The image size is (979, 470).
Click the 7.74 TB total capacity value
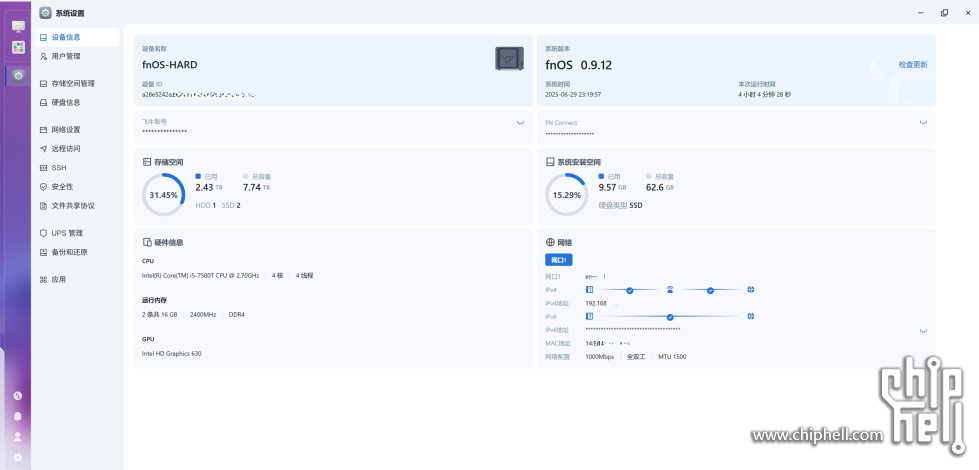coord(257,187)
